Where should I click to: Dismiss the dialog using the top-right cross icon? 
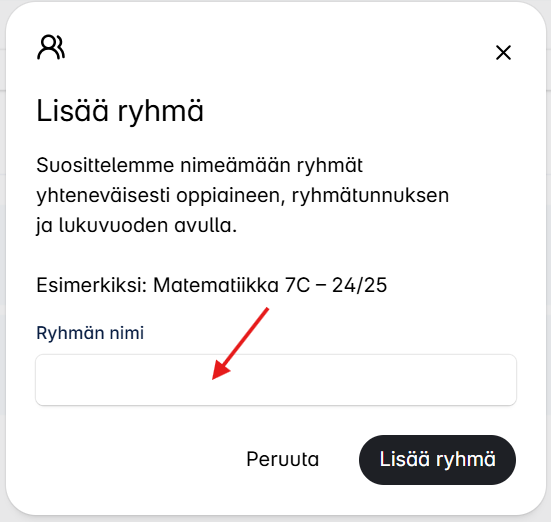point(503,53)
